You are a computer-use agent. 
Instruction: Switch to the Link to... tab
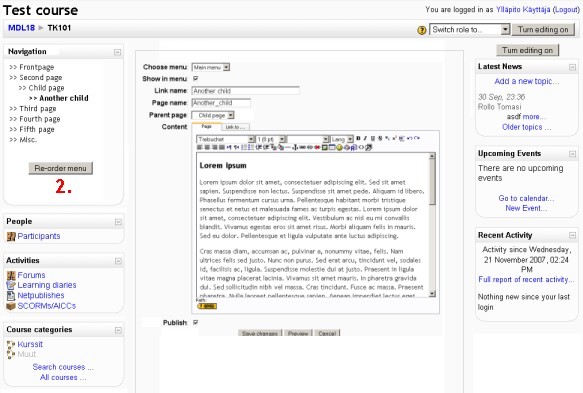pos(235,127)
